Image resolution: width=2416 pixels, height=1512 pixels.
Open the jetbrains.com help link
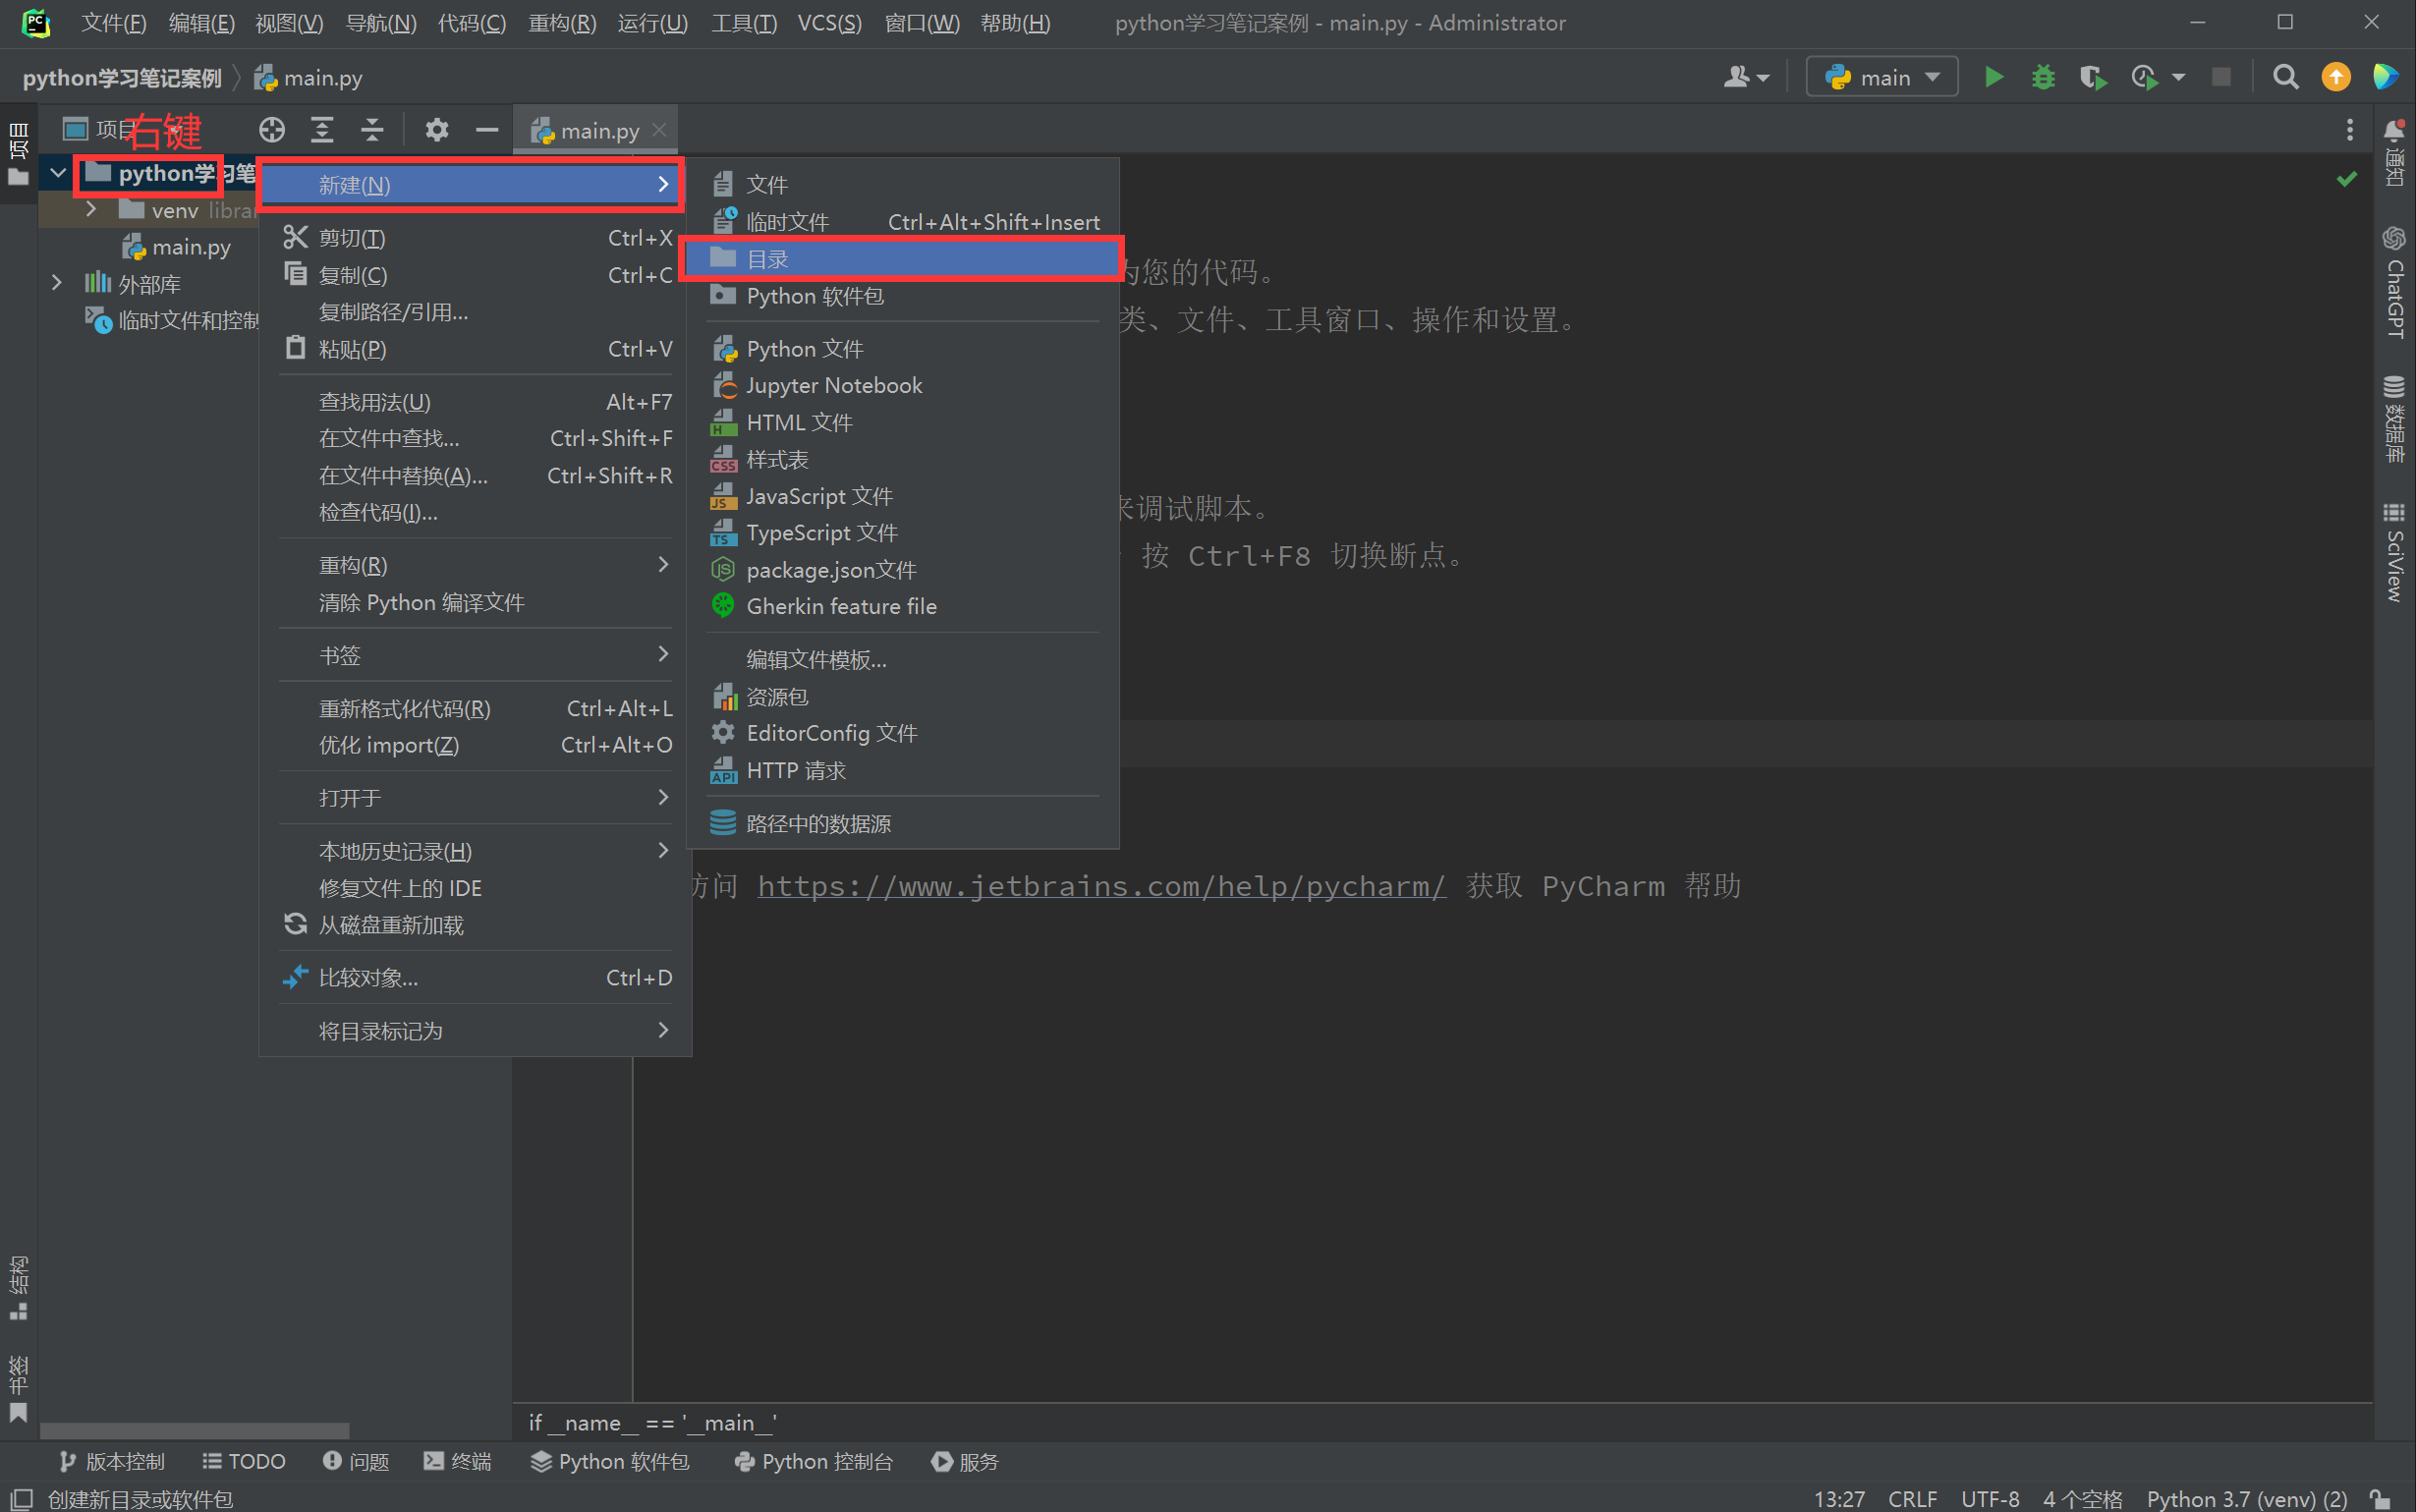(x=1101, y=886)
